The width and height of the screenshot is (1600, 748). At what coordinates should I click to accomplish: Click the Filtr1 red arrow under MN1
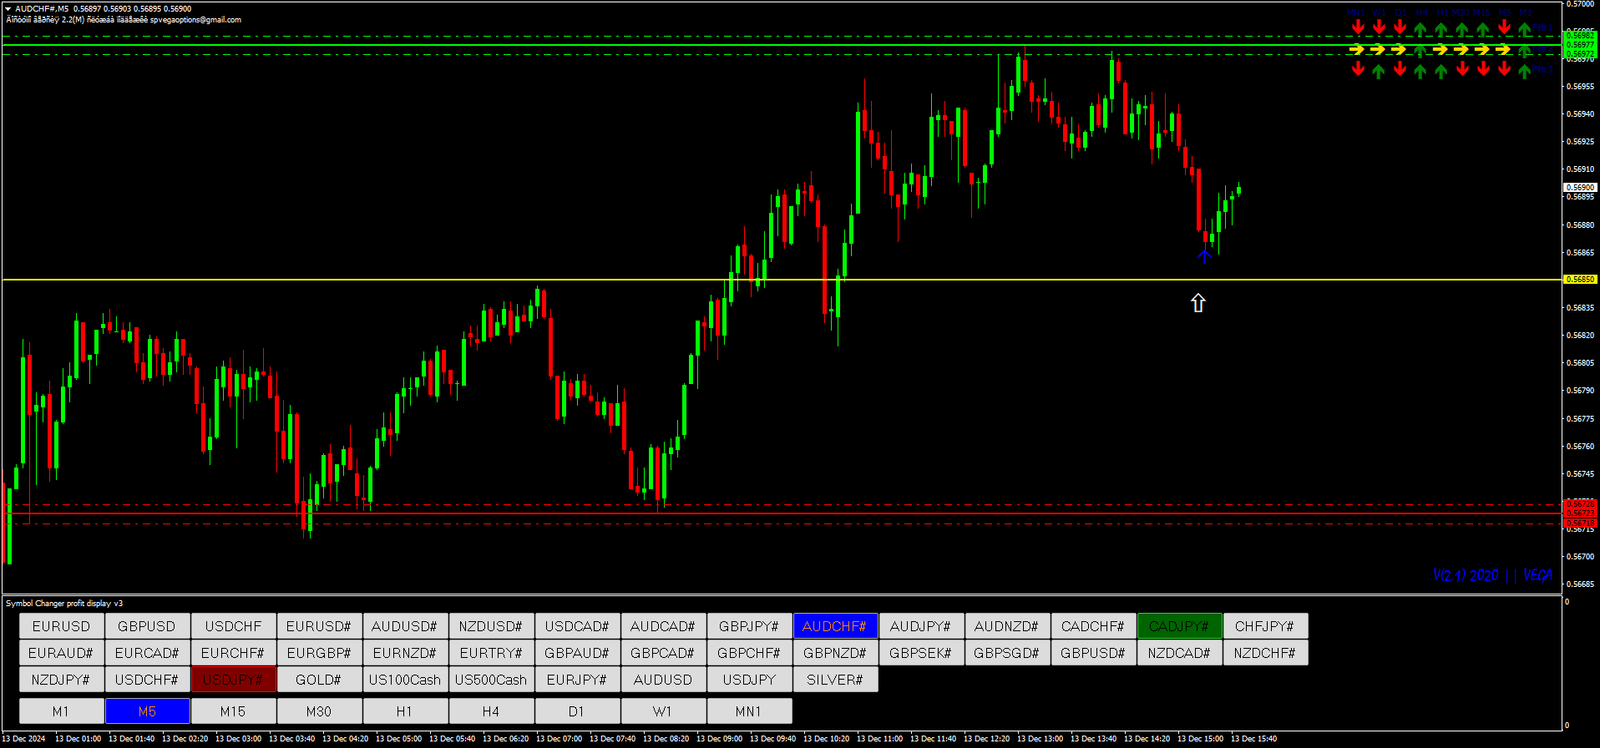pos(1357,28)
